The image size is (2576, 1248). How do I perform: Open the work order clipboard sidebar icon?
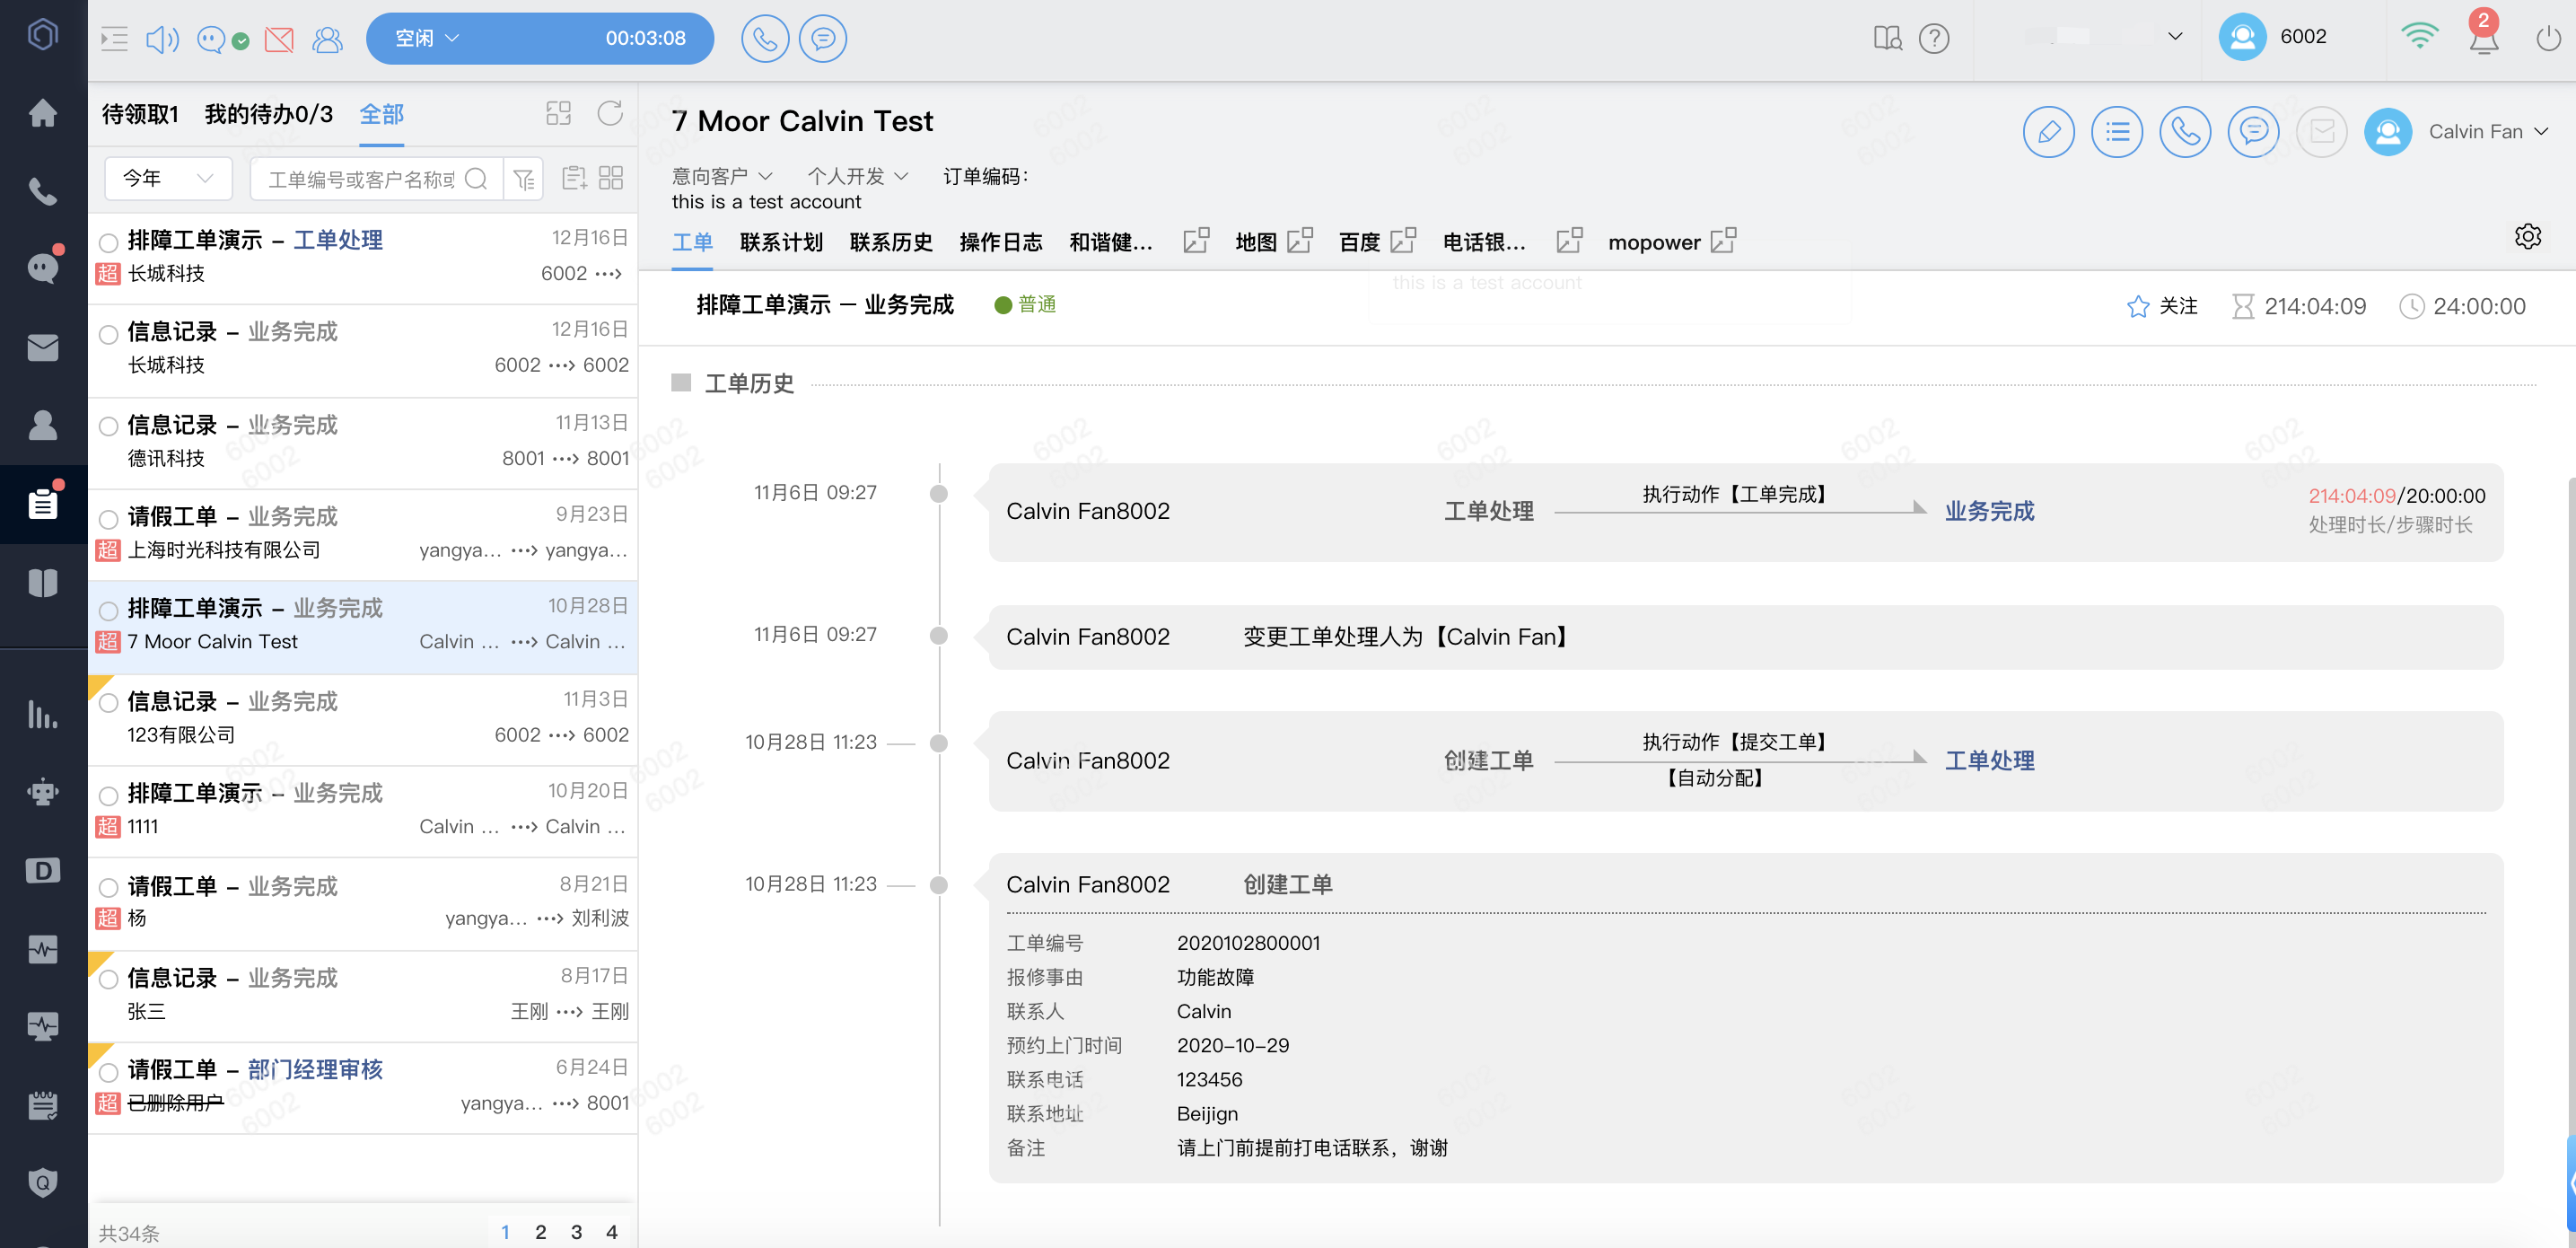[42, 503]
